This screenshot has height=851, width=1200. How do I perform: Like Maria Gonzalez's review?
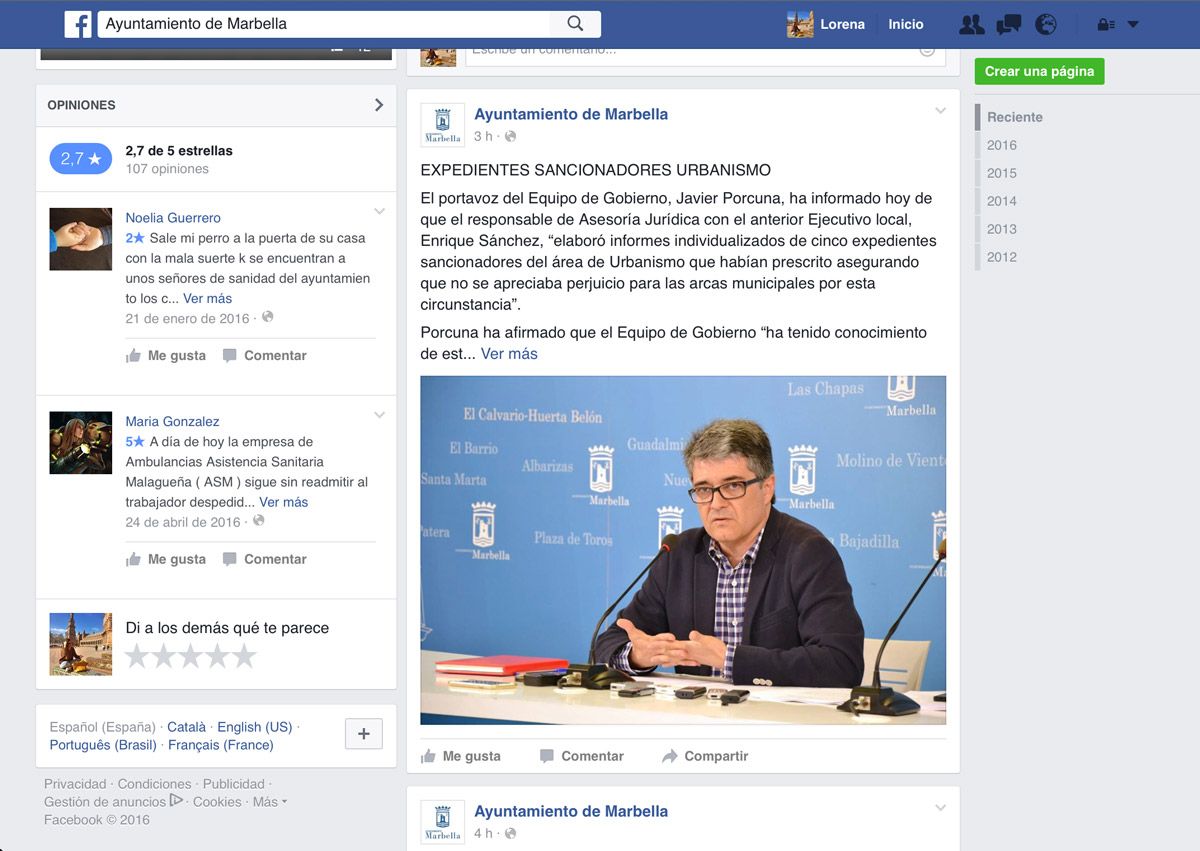click(x=166, y=559)
